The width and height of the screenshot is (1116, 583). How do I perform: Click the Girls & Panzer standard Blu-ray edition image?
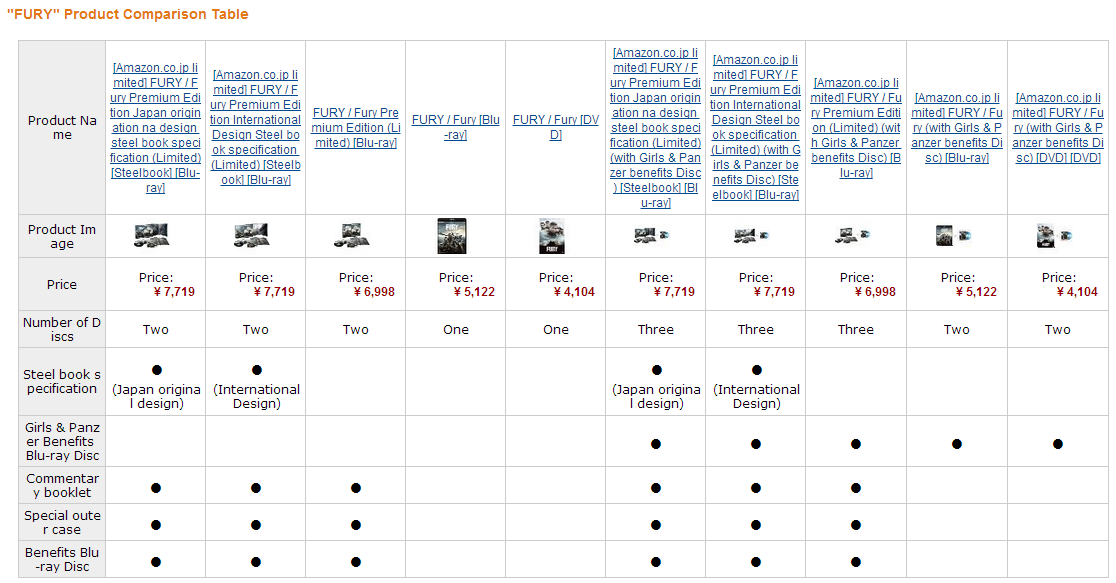pos(954,236)
